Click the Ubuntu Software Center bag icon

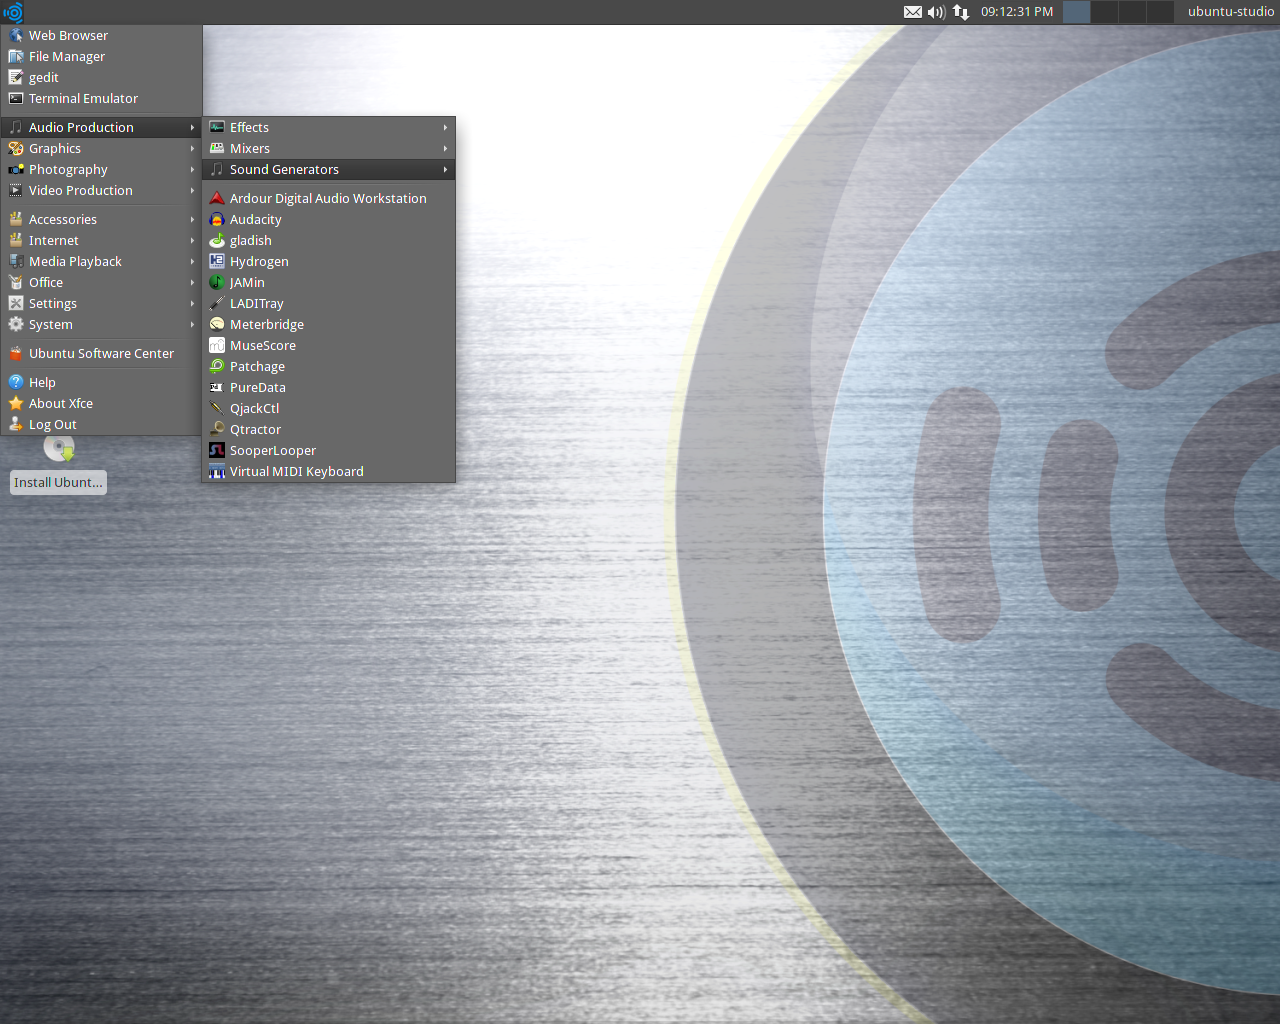(x=16, y=353)
